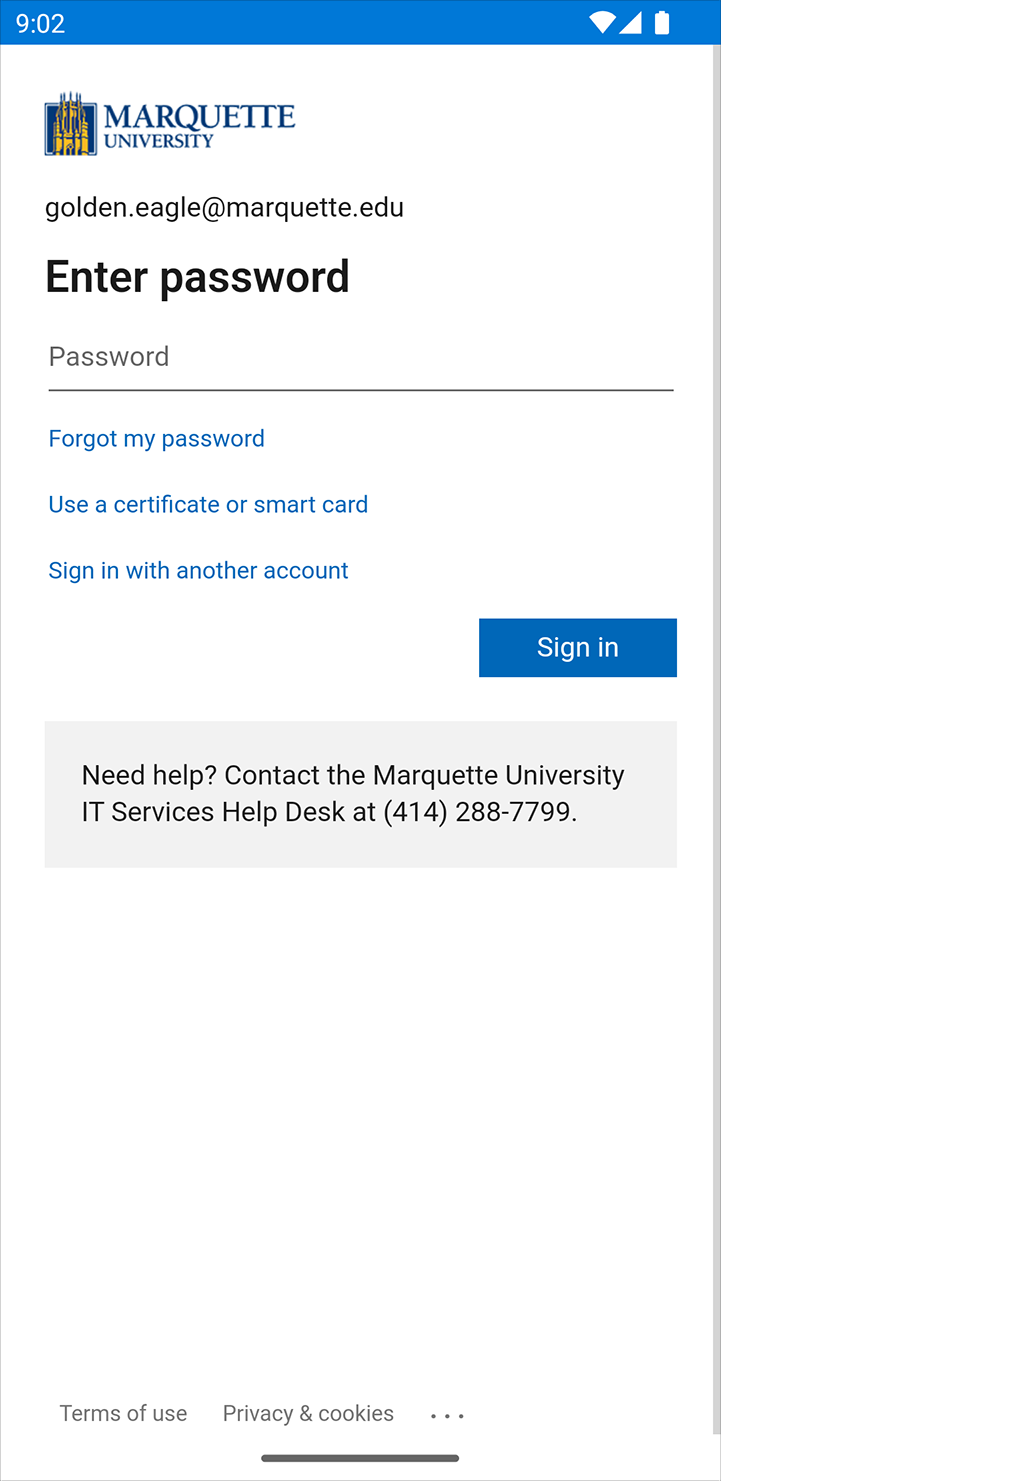Tap the battery status icon
This screenshot has height=1481, width=1022.
click(661, 22)
